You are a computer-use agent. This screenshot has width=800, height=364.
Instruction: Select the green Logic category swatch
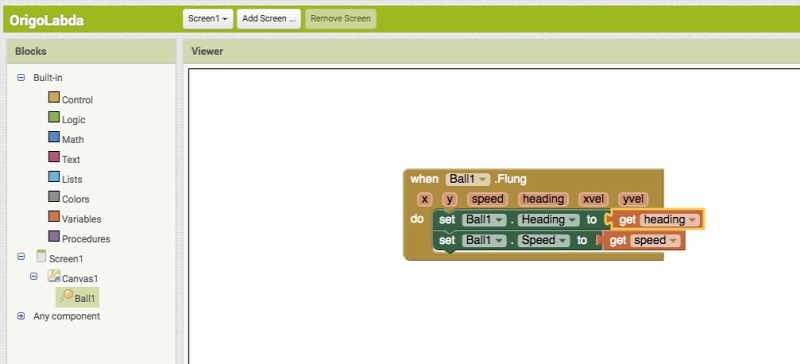tap(54, 117)
